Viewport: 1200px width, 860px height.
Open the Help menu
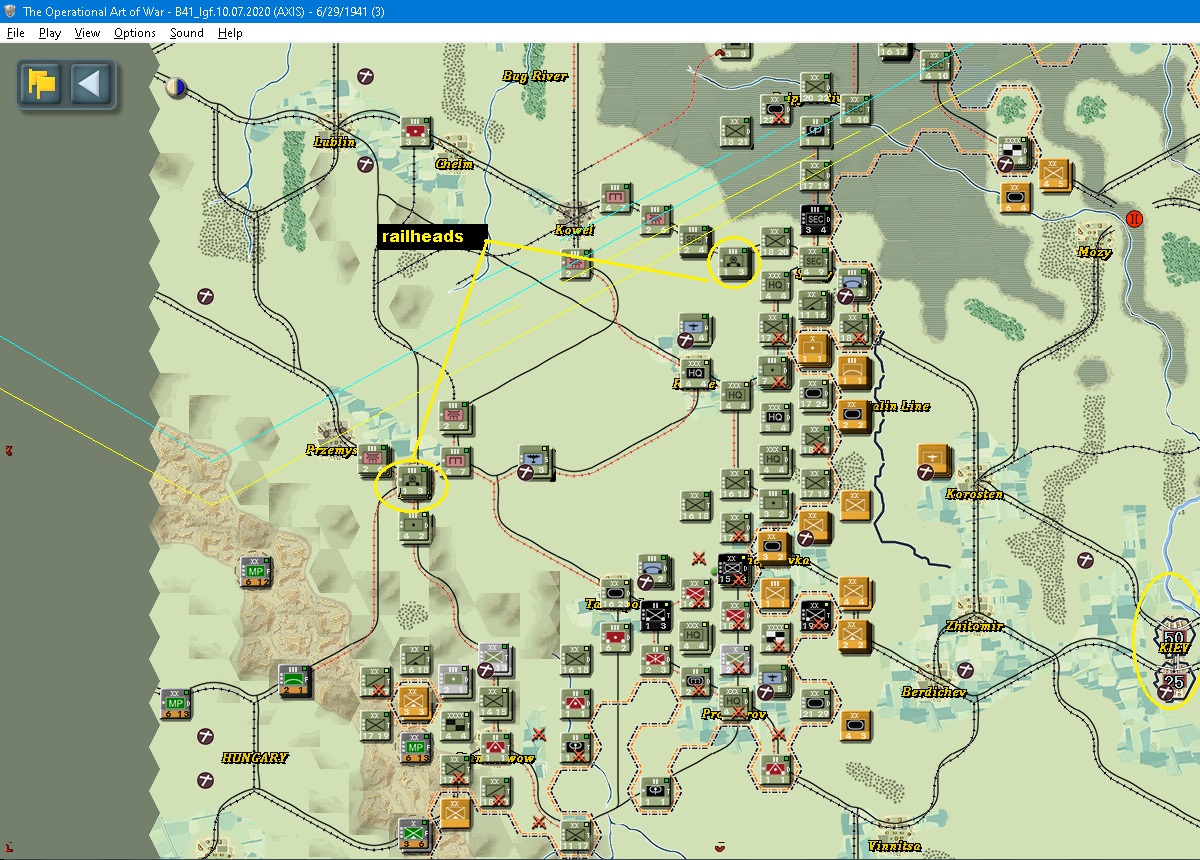click(x=230, y=33)
